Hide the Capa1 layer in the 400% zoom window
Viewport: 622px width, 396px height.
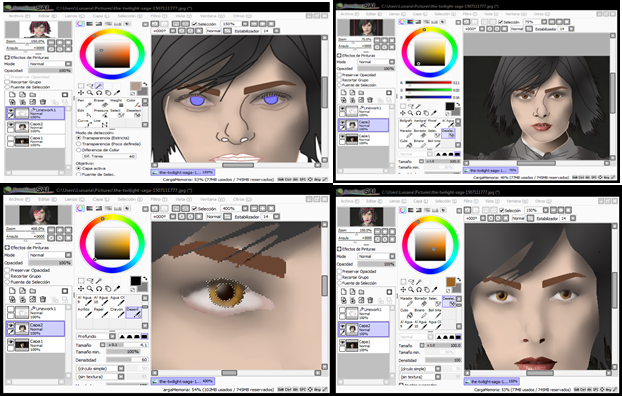[x=11, y=341]
